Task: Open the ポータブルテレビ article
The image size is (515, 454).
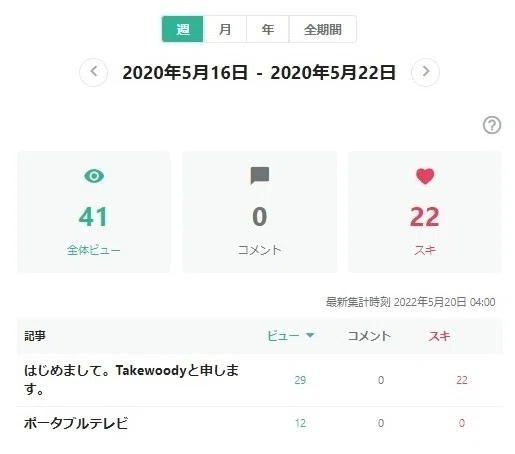Action: (76, 423)
